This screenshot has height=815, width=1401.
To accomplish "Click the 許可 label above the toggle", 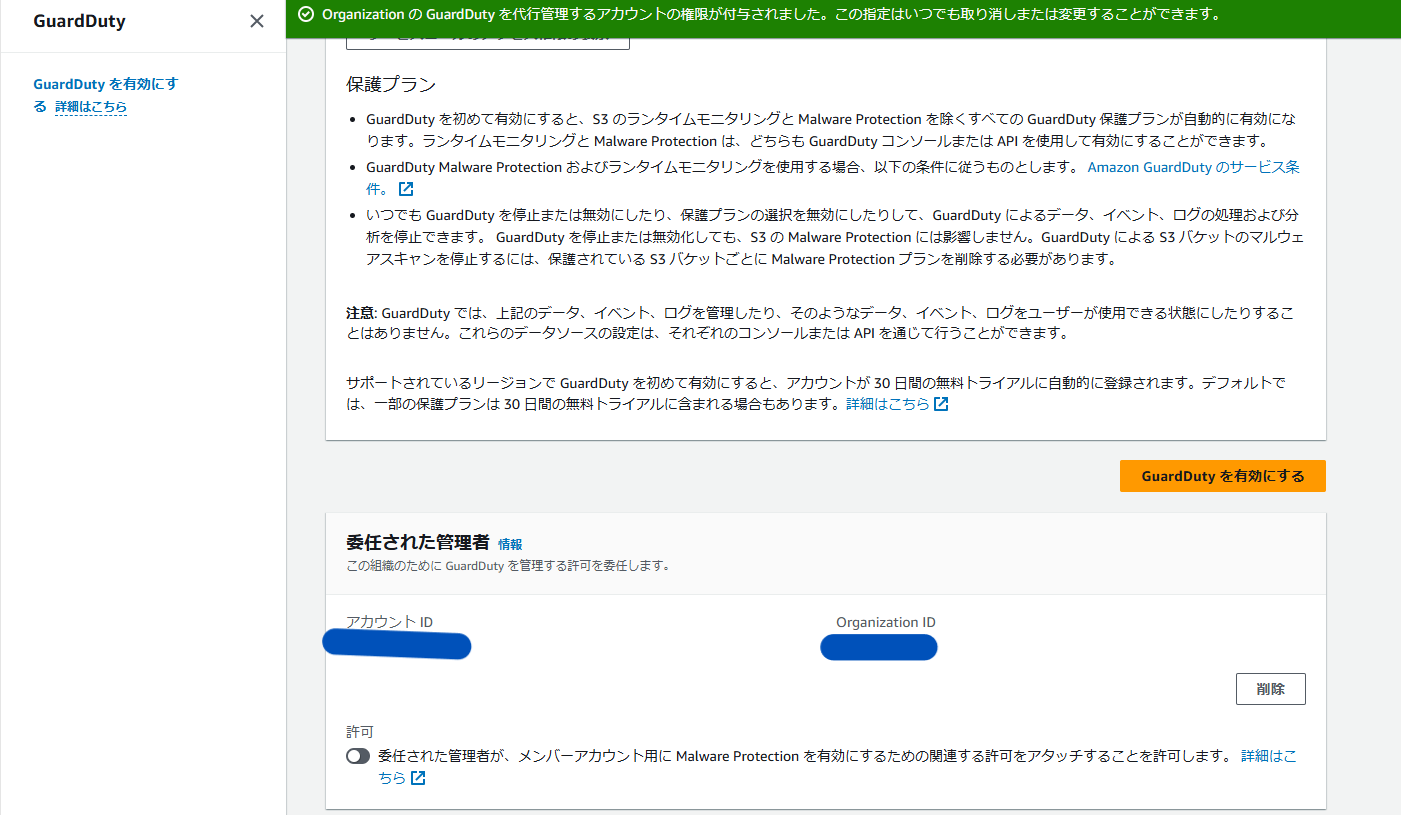I will [x=359, y=731].
